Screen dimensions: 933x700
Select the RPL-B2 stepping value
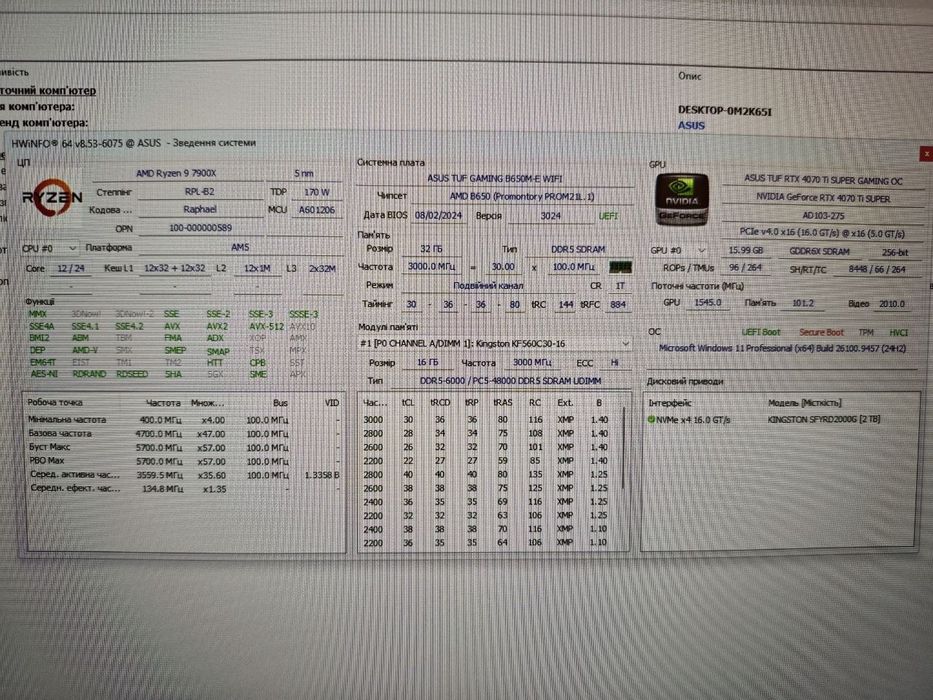tap(199, 192)
